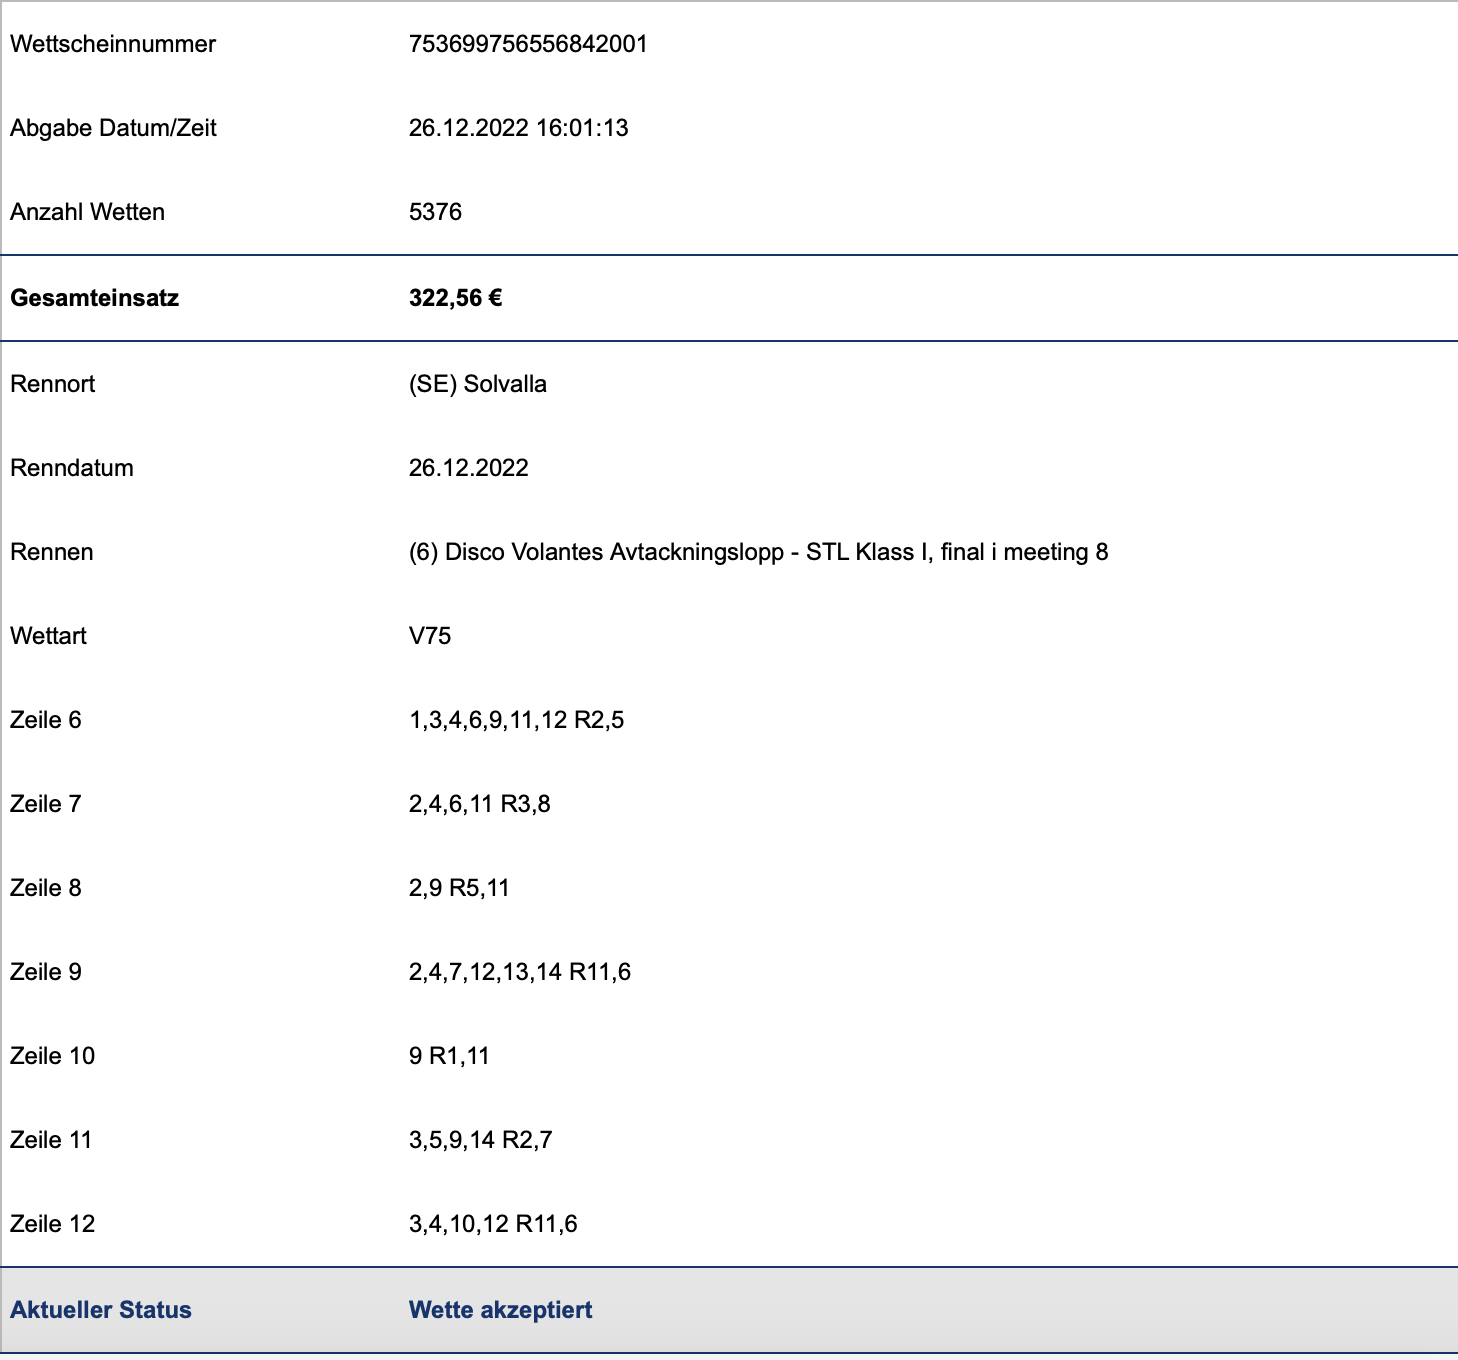The height and width of the screenshot is (1360, 1458).
Task: Select Zeile 10 picks 9 R1,11
Action: [449, 1056]
